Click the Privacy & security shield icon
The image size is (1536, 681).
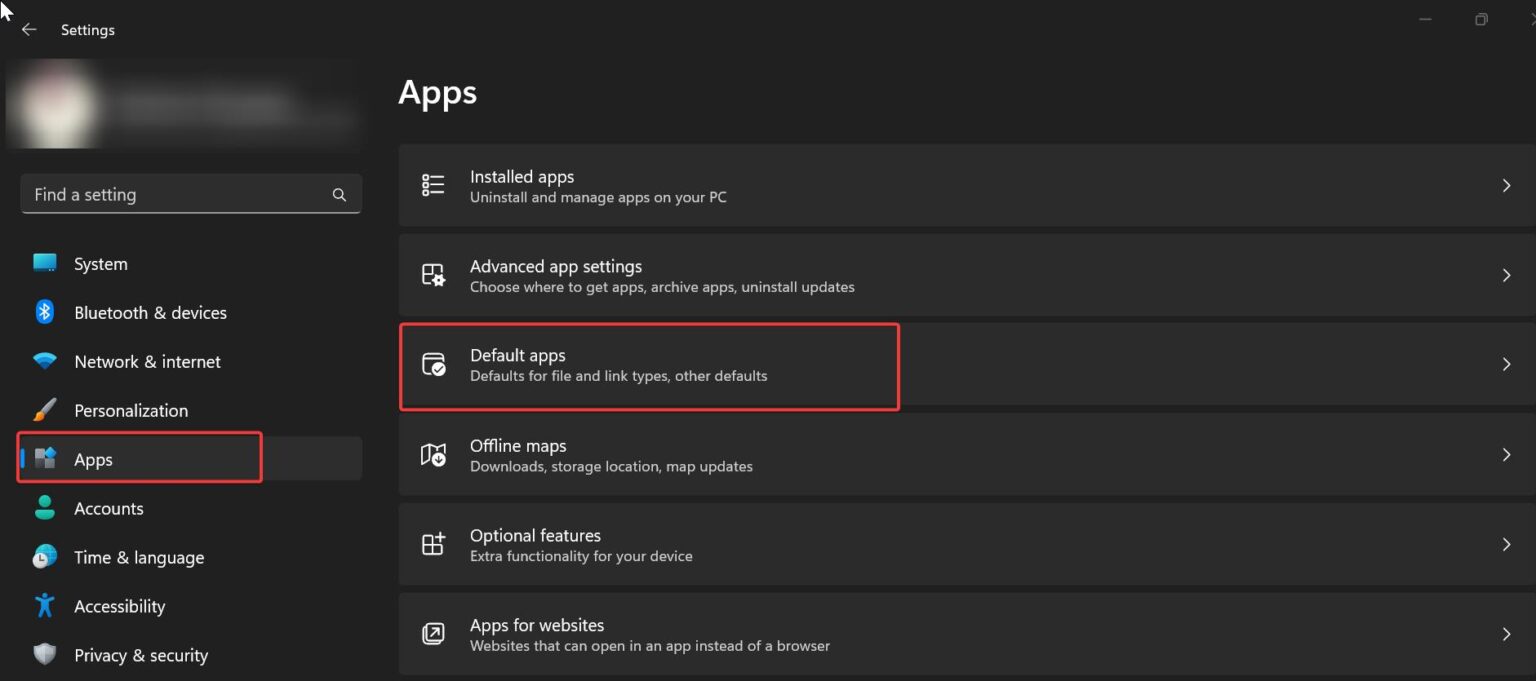pyautogui.click(x=45, y=655)
